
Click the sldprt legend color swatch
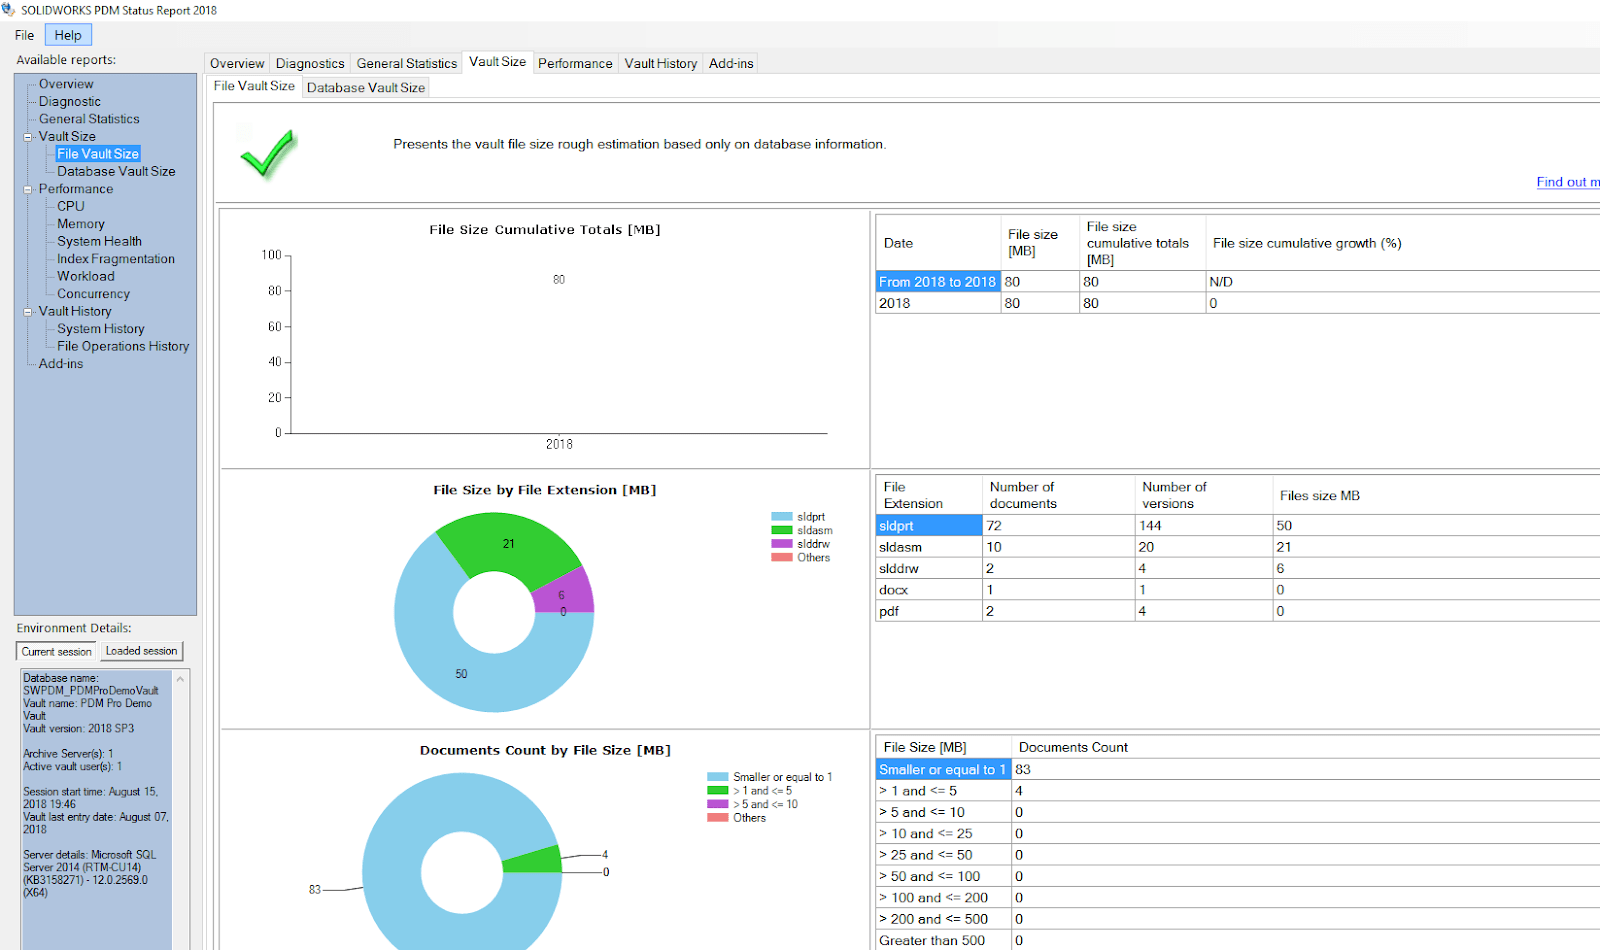(782, 517)
